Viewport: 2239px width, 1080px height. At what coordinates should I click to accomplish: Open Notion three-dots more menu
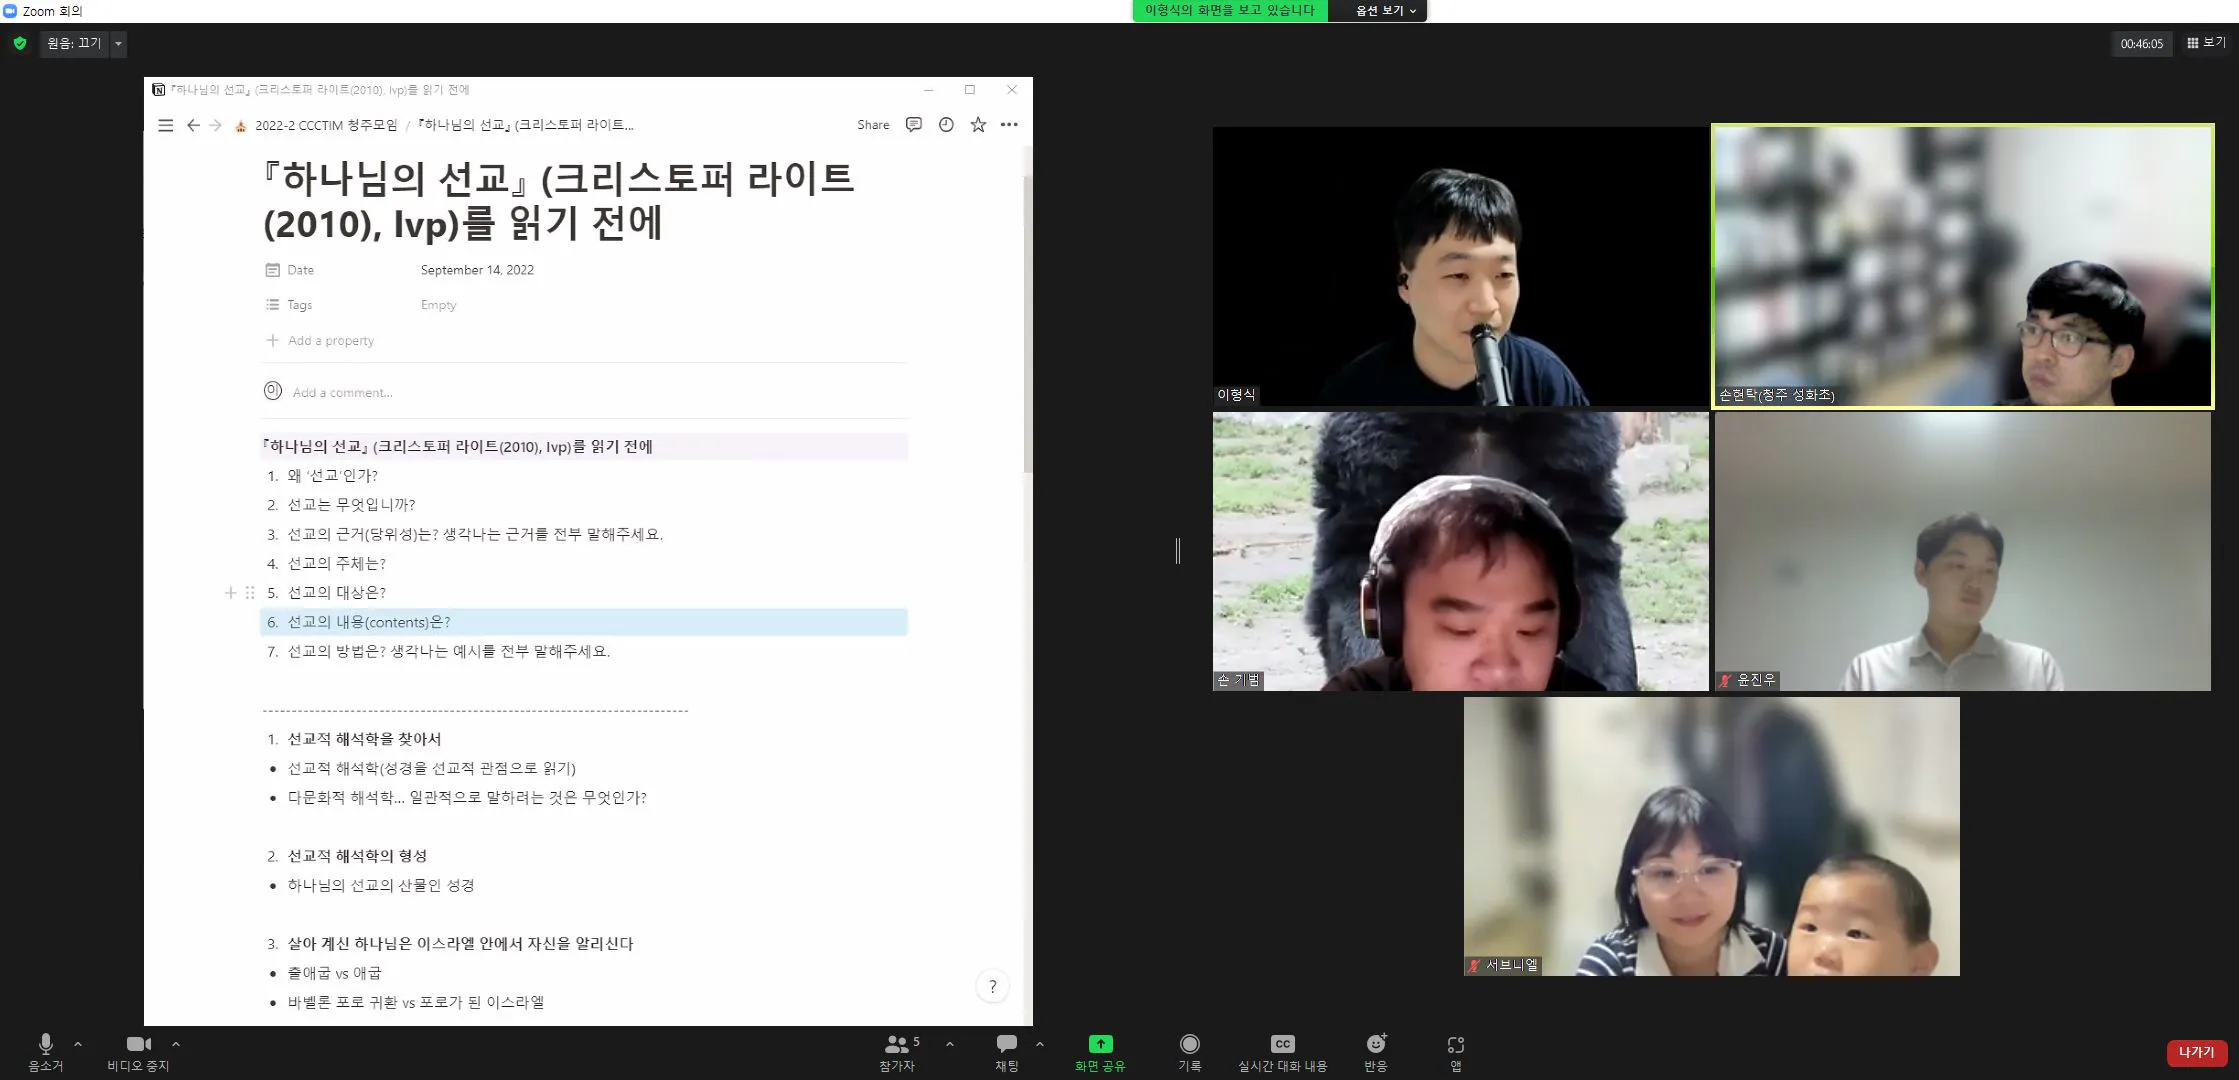coord(1009,125)
